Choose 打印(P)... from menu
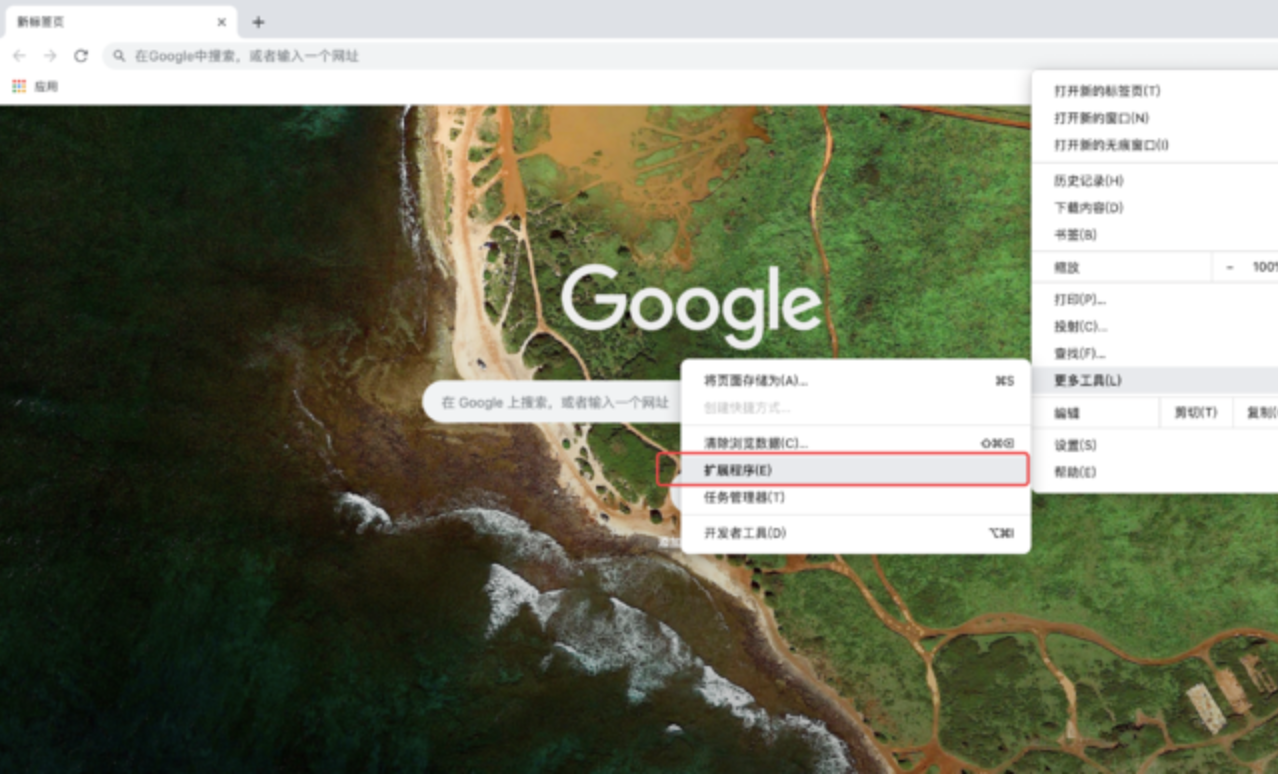 pos(1156,300)
